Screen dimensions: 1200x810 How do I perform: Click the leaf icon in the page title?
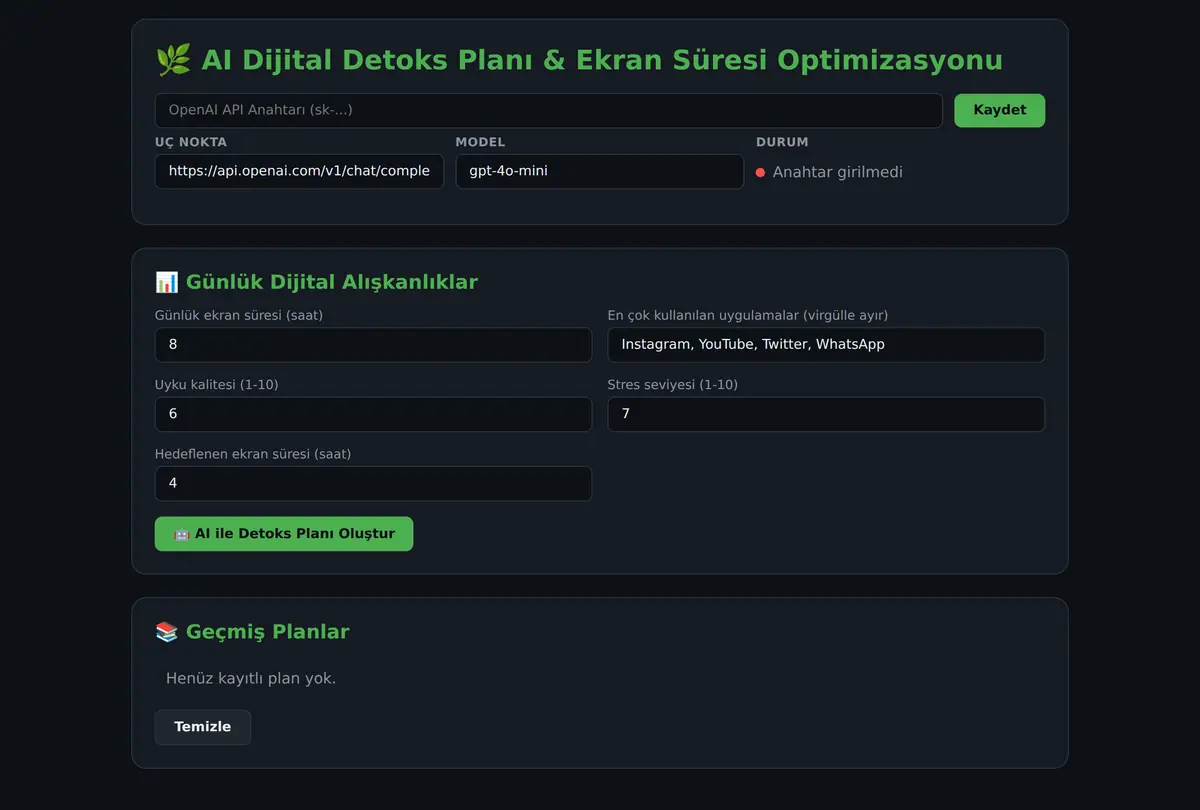[174, 60]
